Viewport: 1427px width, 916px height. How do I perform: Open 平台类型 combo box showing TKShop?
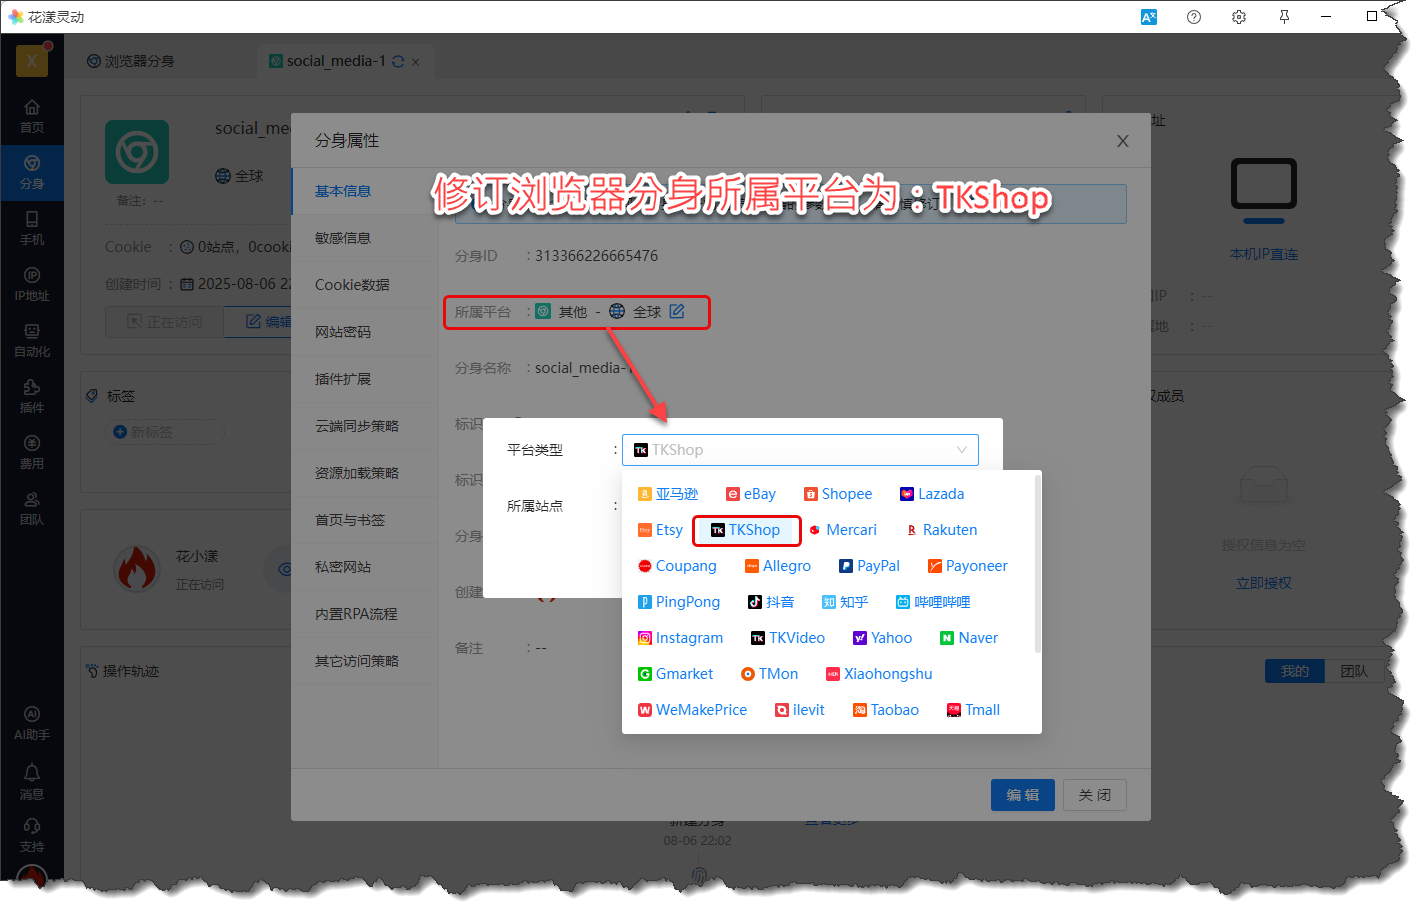click(800, 450)
